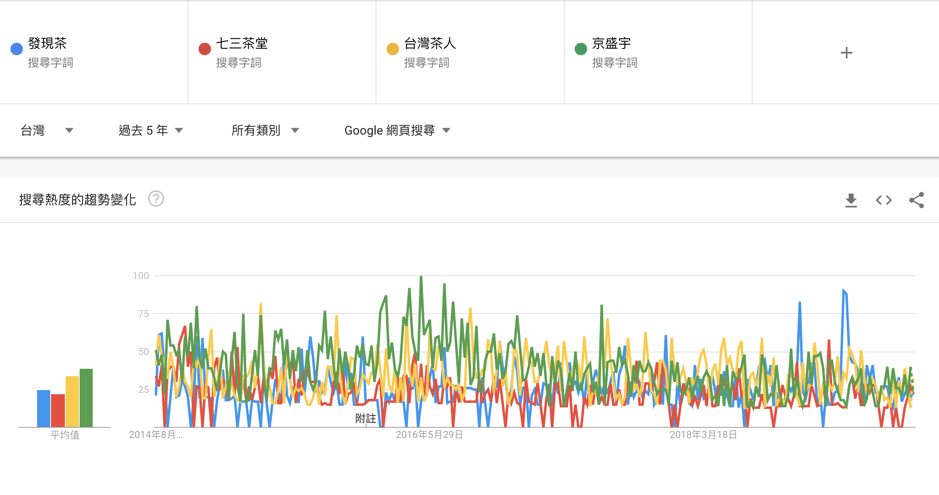Click the green dot beside 京盛宇
The image size is (939, 495).
click(x=581, y=49)
